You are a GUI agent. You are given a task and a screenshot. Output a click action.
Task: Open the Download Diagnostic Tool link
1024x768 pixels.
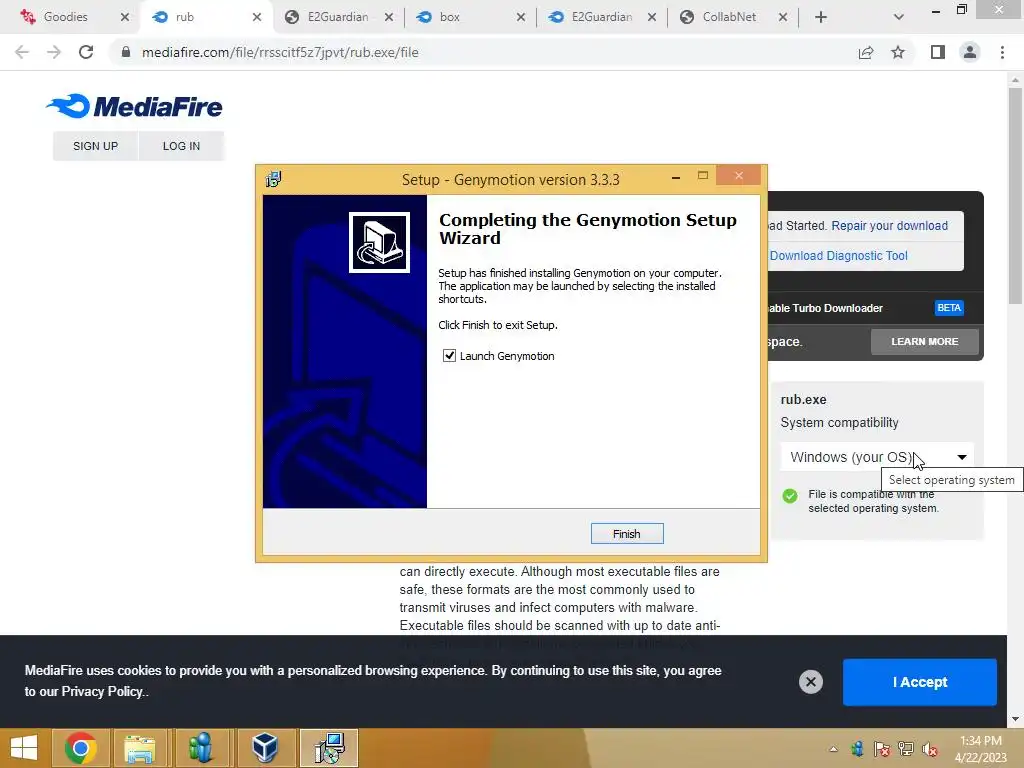(839, 255)
